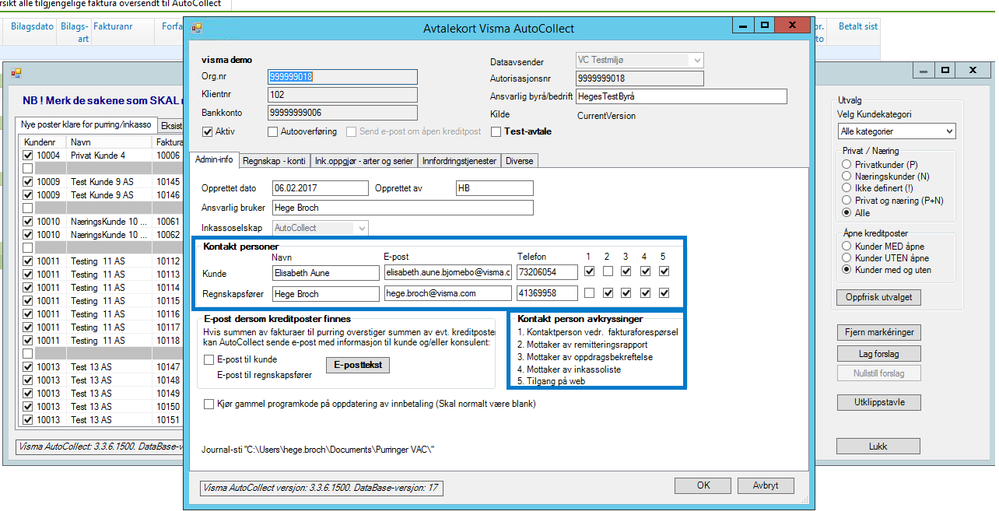Toggle Kunde contact checkbox column 2
Image resolution: width=999 pixels, height=511 pixels.
(x=607, y=271)
